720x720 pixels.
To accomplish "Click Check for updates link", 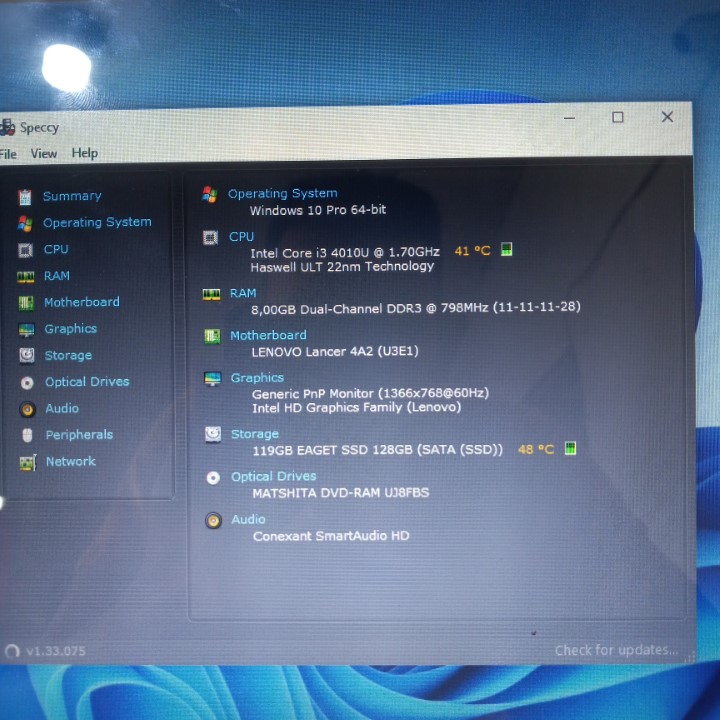I will coord(616,650).
